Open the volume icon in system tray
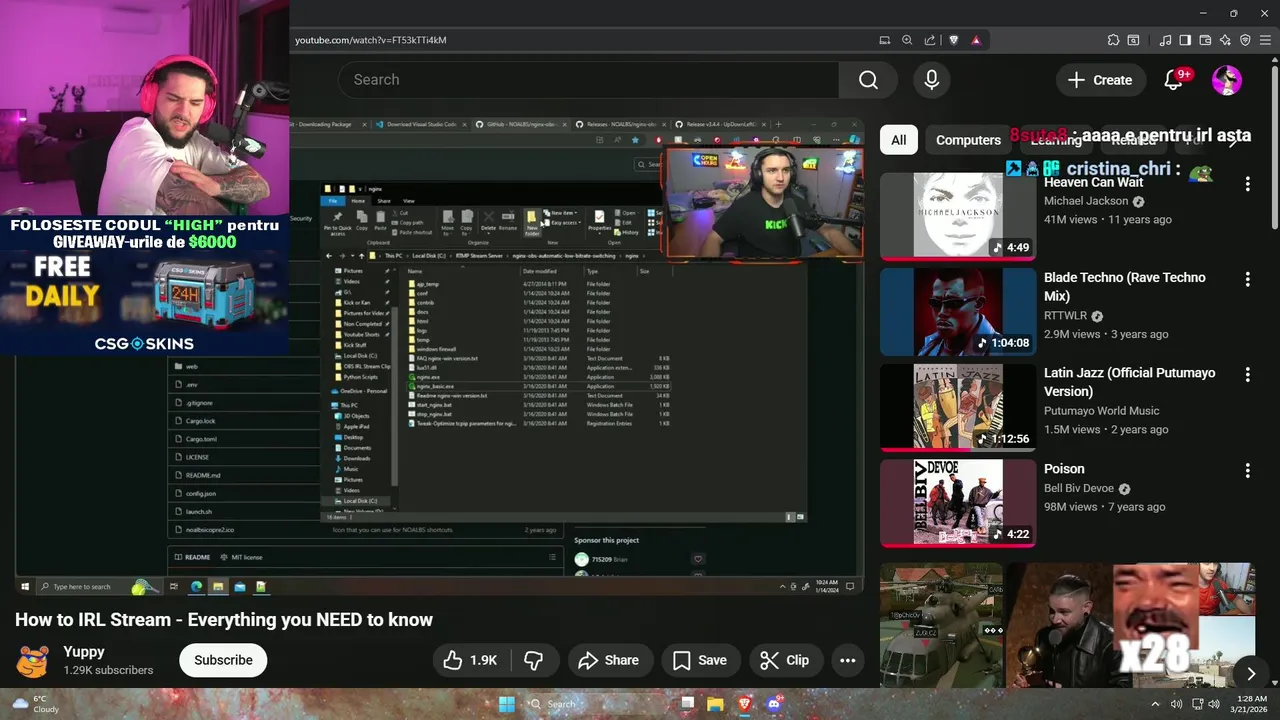Image resolution: width=1280 pixels, height=720 pixels. [x=1177, y=704]
